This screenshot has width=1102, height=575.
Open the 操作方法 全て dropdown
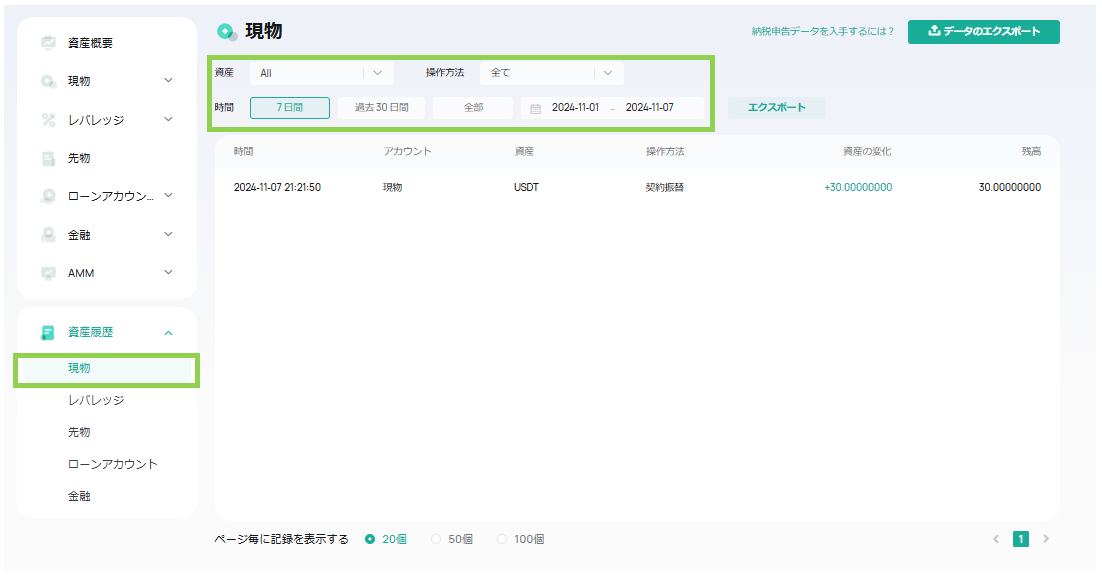(552, 73)
